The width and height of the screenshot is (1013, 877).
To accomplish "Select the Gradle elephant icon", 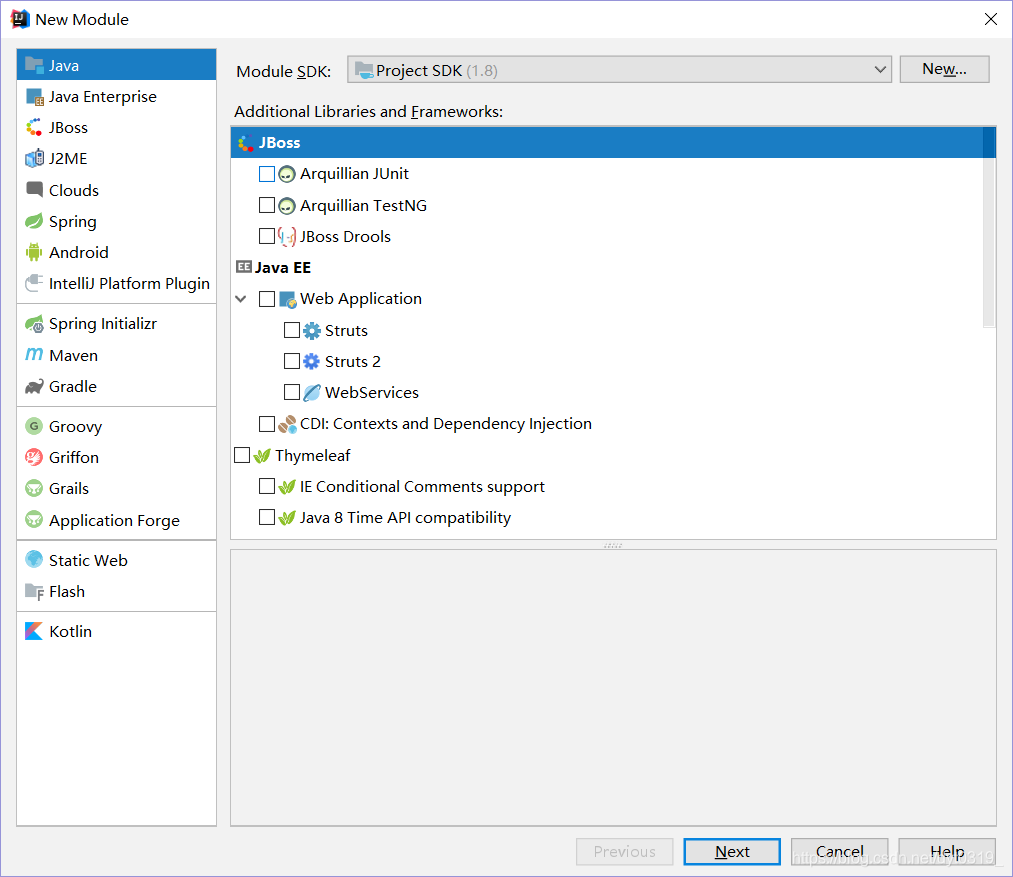I will click(x=34, y=386).
